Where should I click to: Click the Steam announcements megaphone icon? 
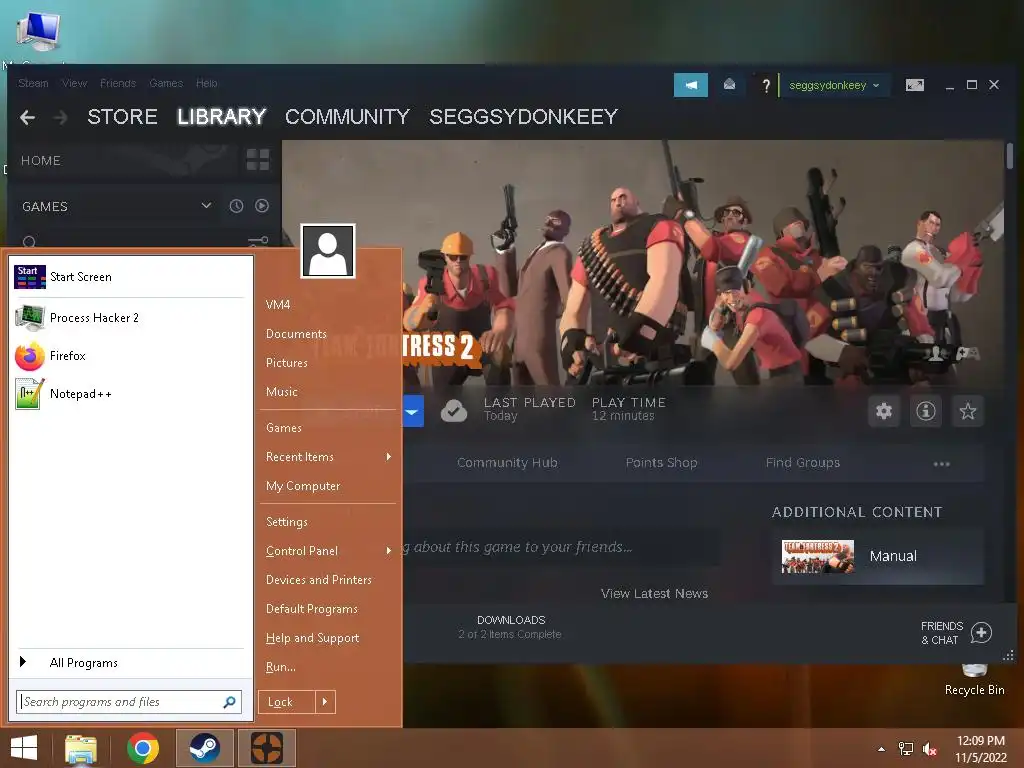(690, 85)
